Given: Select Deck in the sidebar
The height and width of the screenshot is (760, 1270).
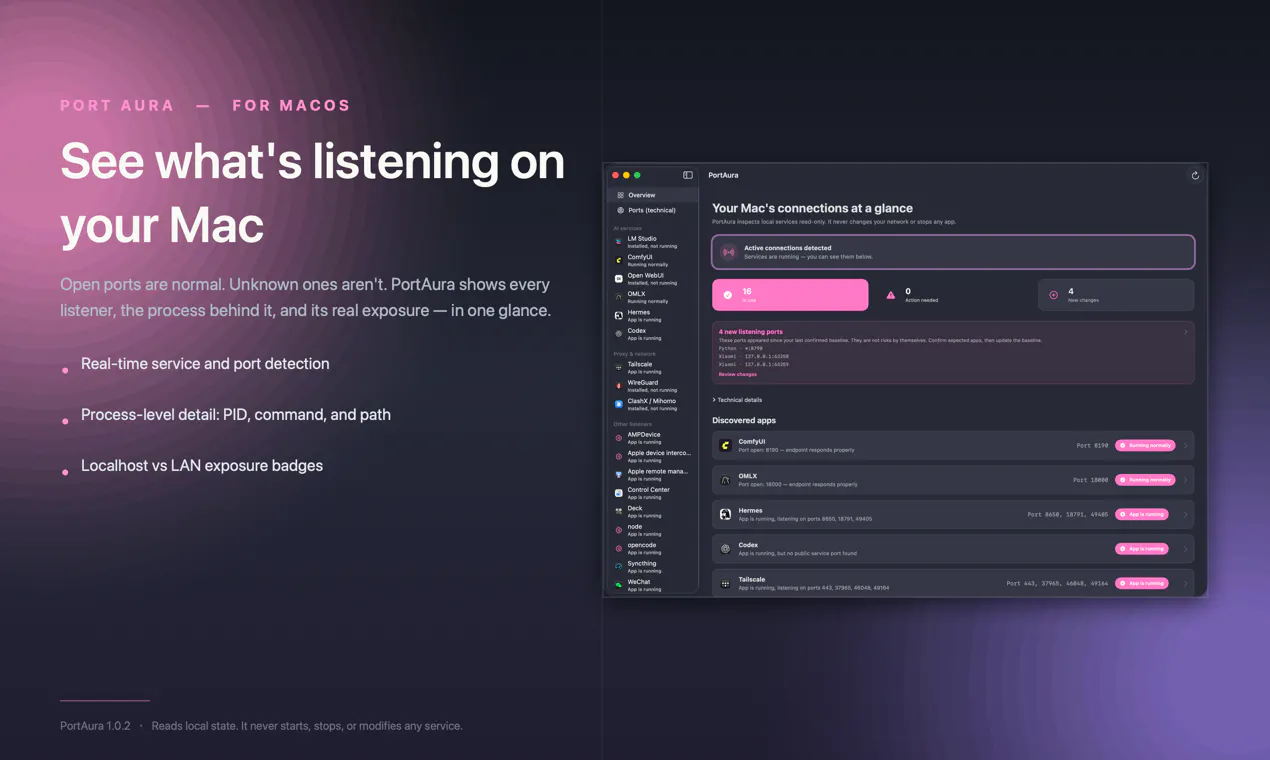Looking at the screenshot, I should point(653,511).
